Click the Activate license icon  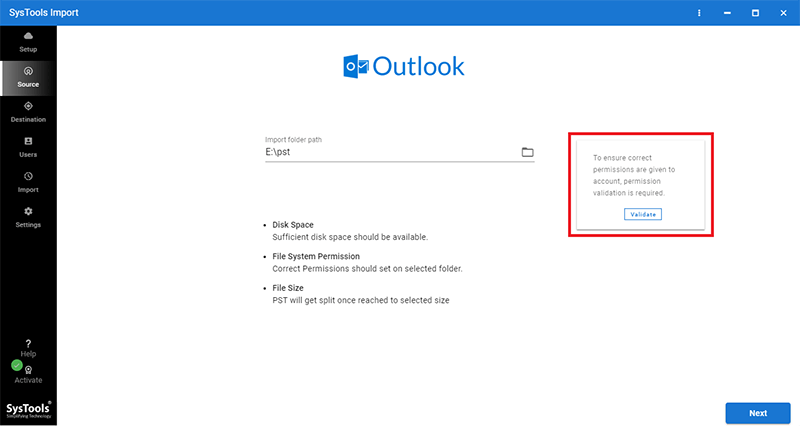[29, 370]
